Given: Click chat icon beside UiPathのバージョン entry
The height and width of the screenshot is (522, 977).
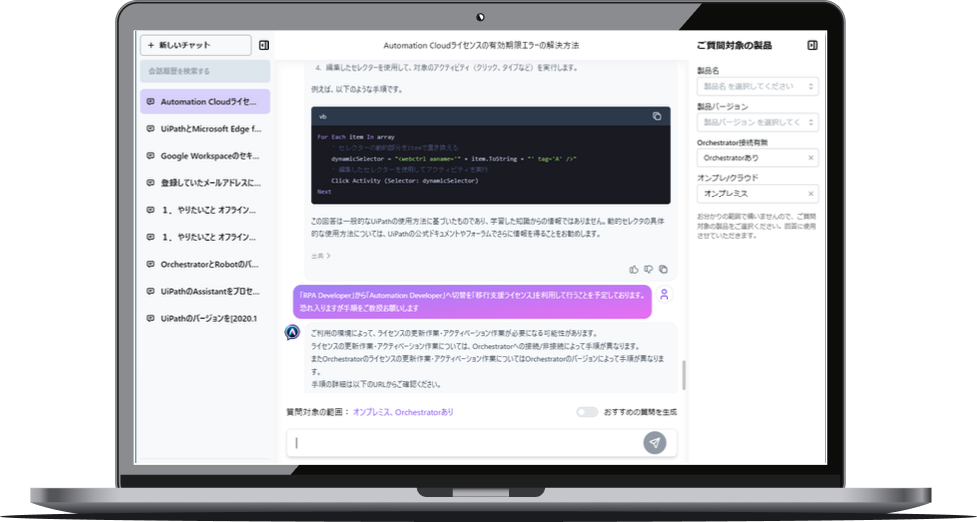Looking at the screenshot, I should click(150, 318).
